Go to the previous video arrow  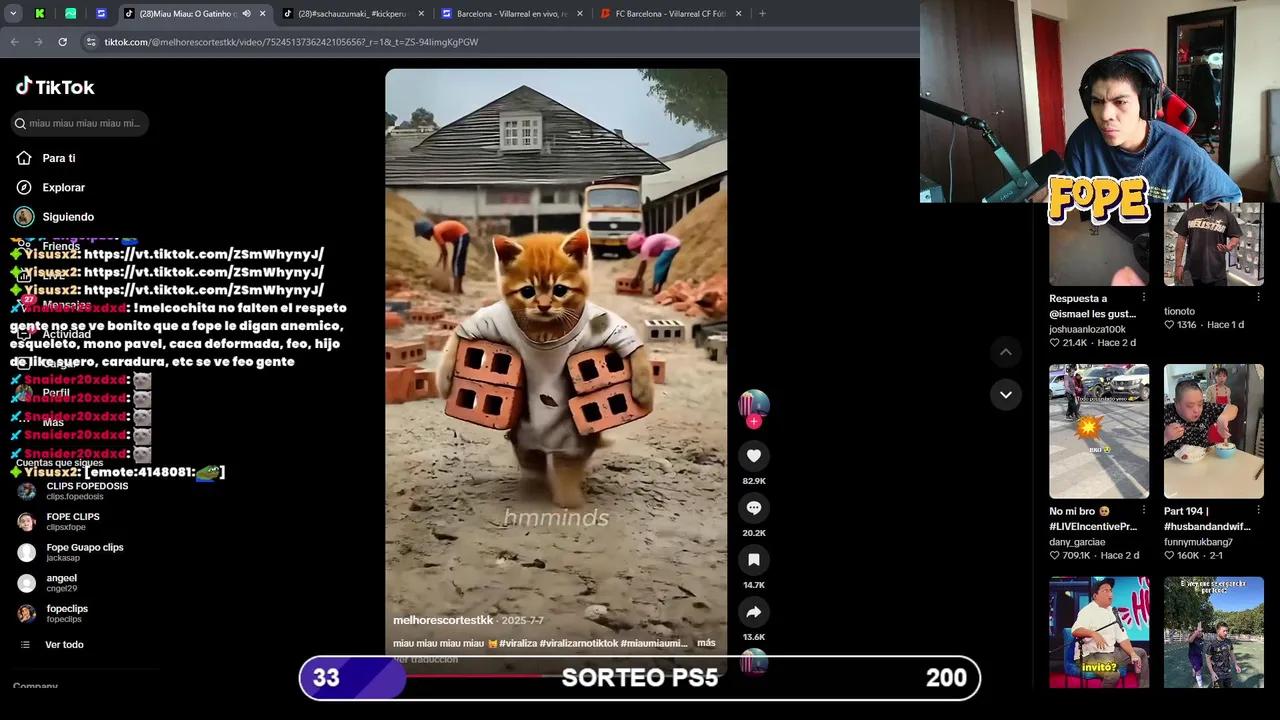(1006, 352)
